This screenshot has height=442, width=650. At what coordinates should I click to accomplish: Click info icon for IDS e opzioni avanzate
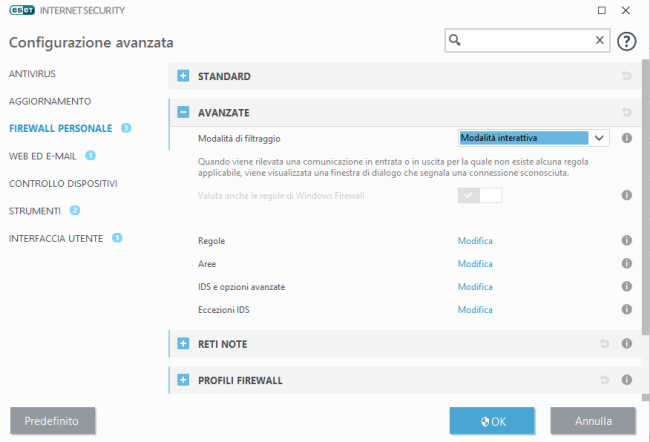pyautogui.click(x=627, y=287)
